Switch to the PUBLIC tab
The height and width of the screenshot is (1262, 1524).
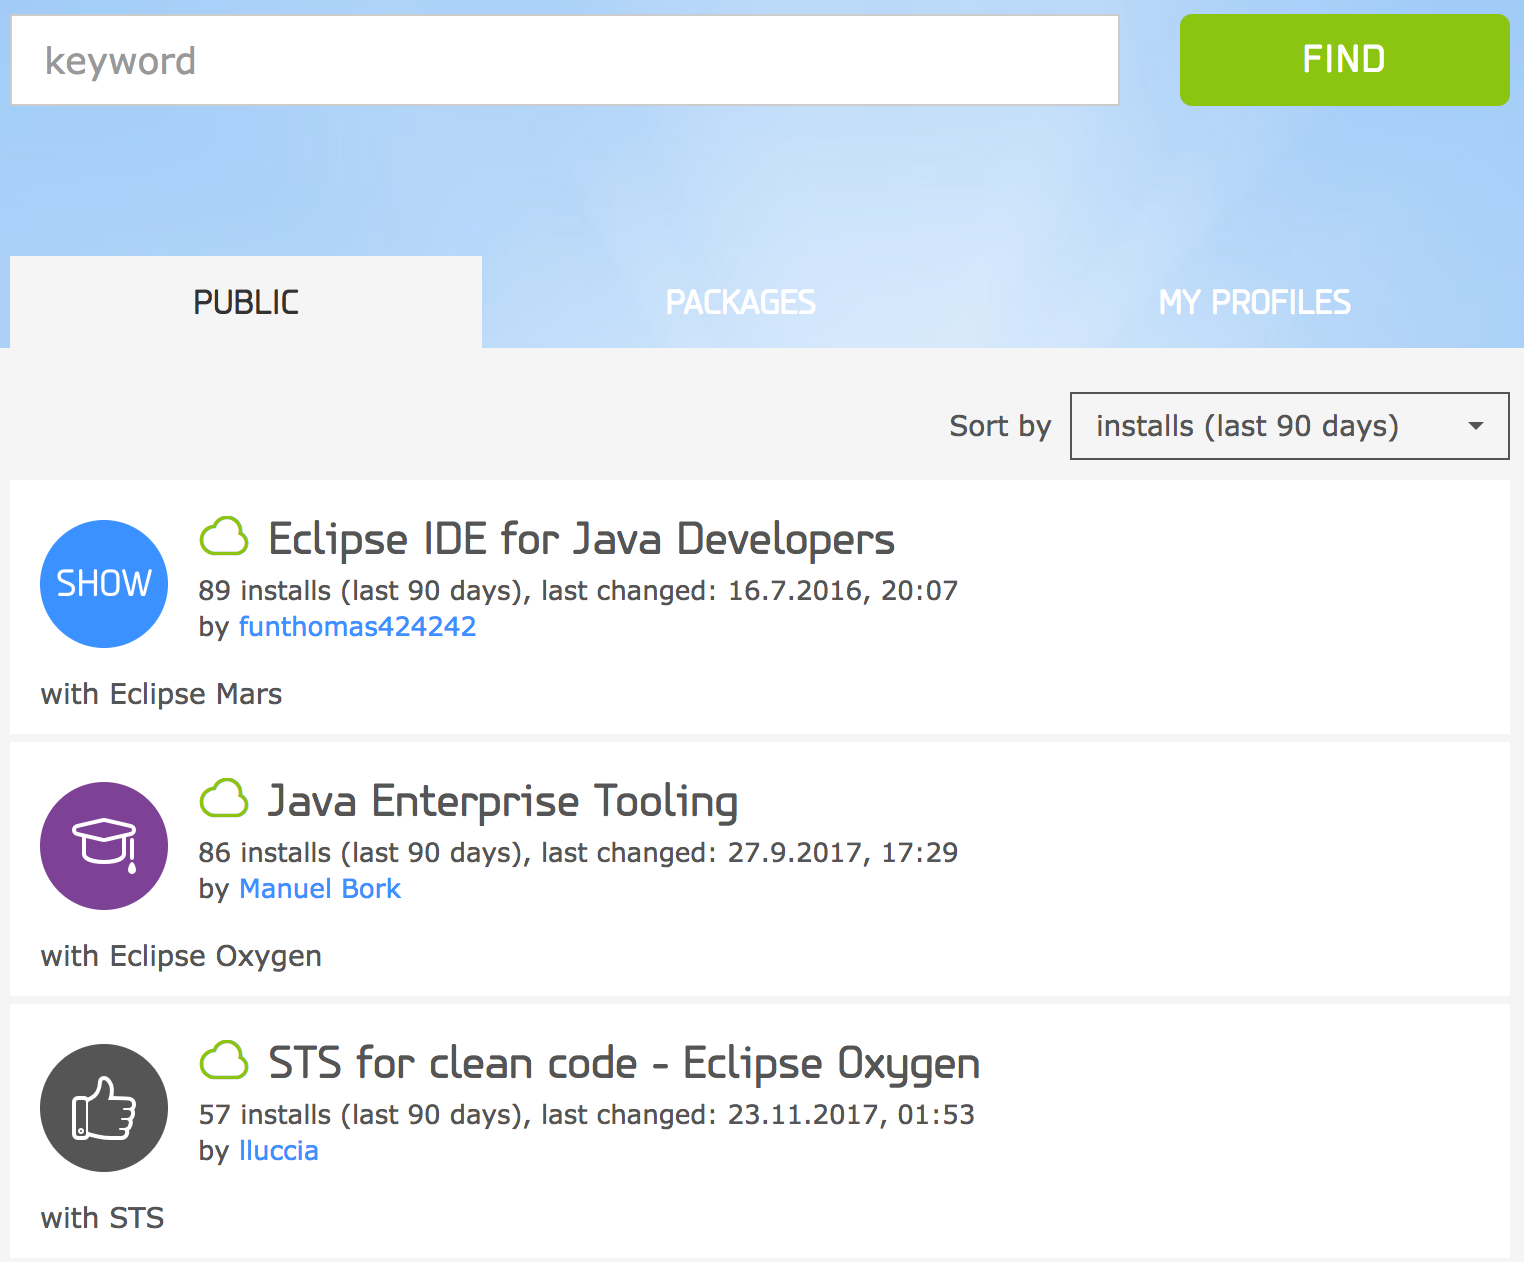(246, 302)
